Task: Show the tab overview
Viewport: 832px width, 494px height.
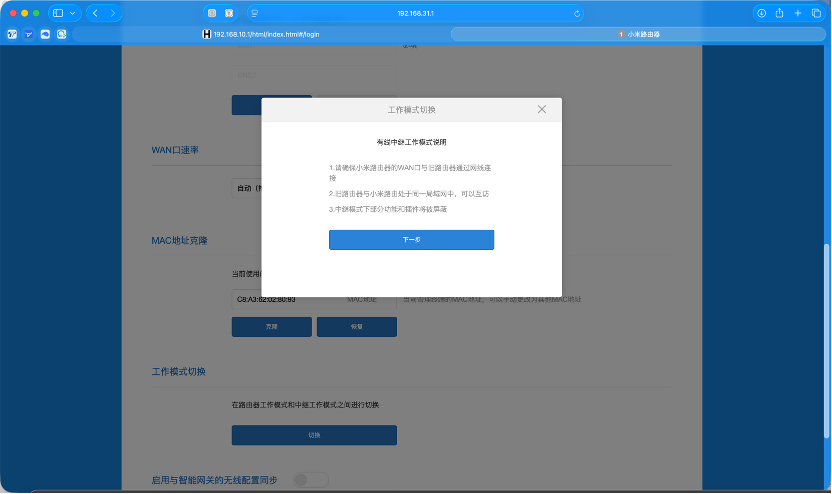Action: point(816,13)
